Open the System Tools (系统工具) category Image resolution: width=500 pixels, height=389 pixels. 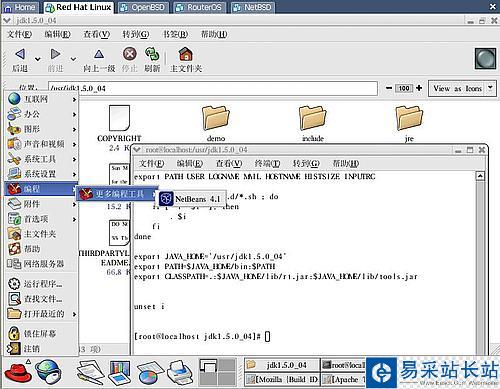click(42, 159)
